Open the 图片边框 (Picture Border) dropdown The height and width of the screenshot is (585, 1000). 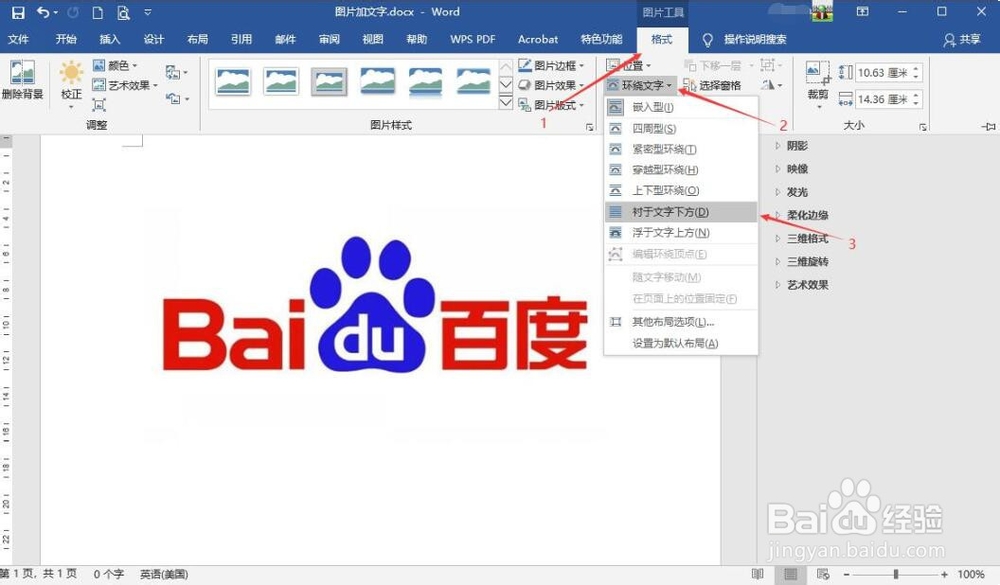pyautogui.click(x=551, y=65)
